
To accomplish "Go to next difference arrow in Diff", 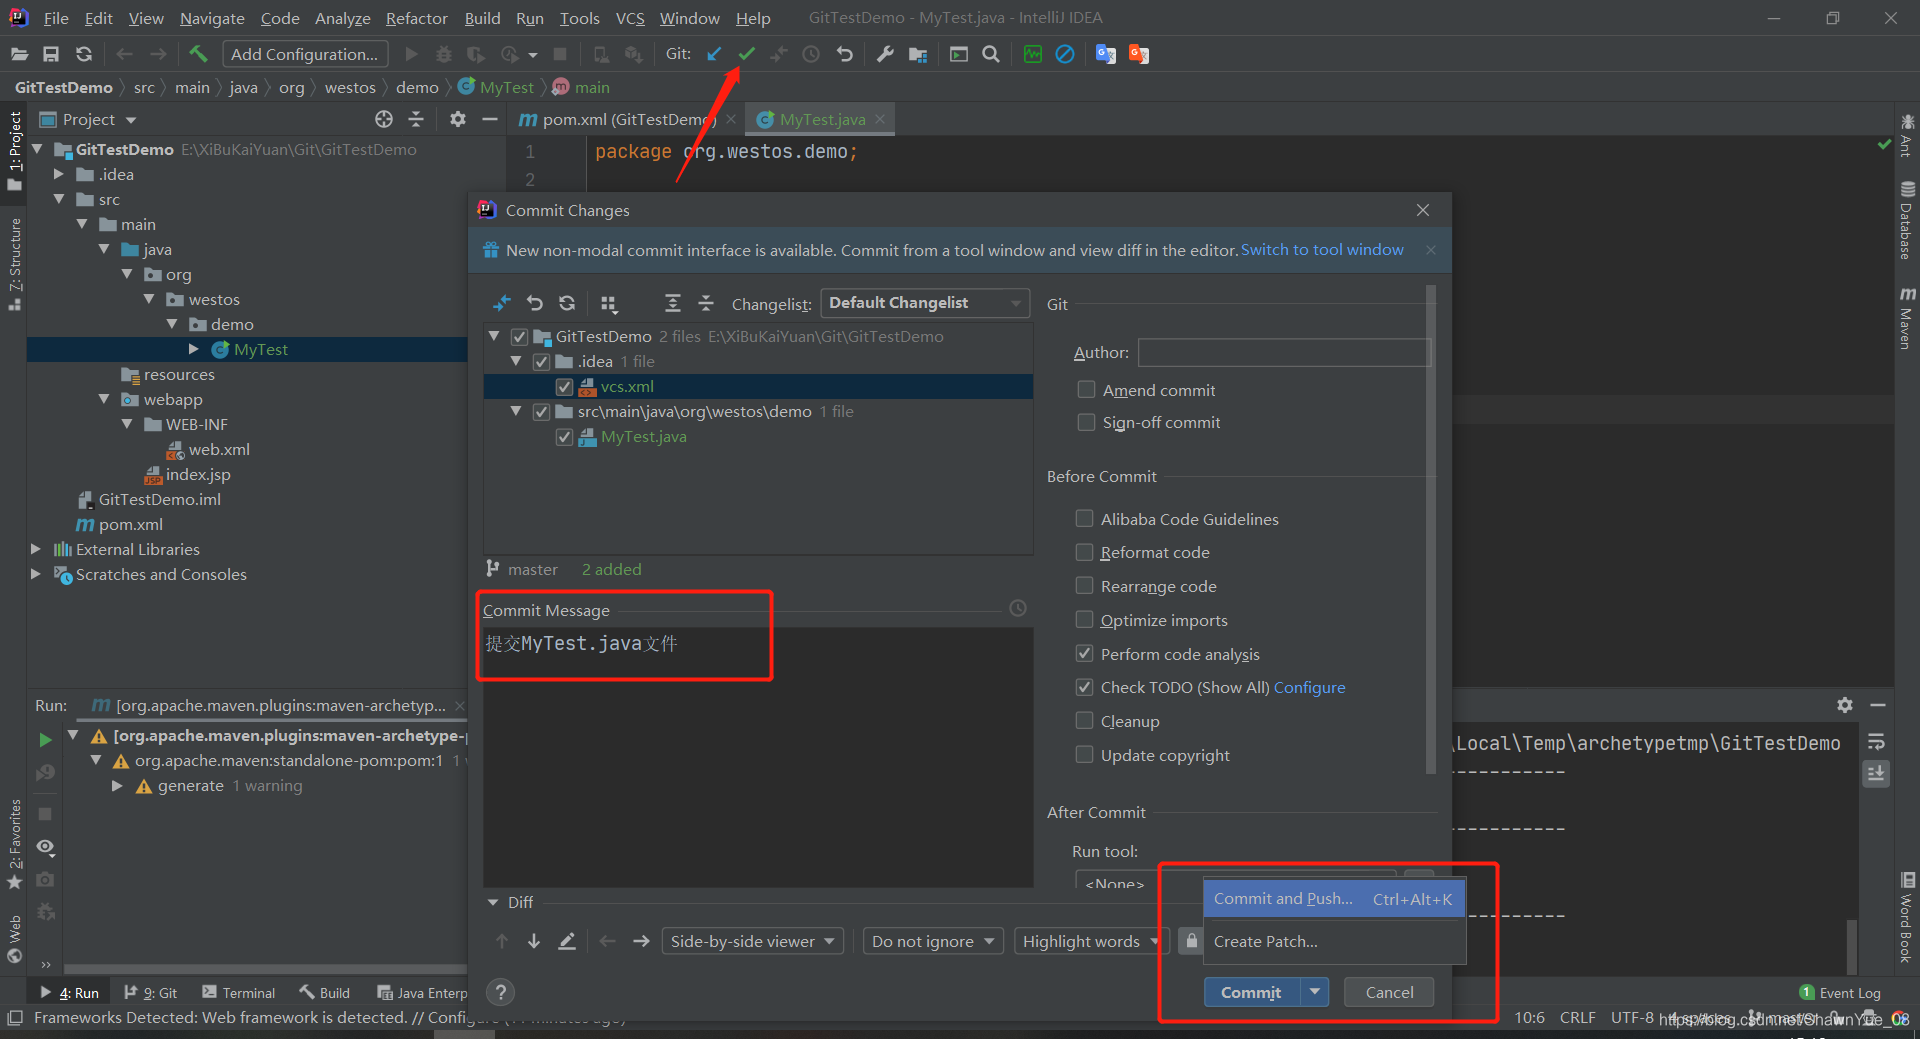I will [534, 941].
